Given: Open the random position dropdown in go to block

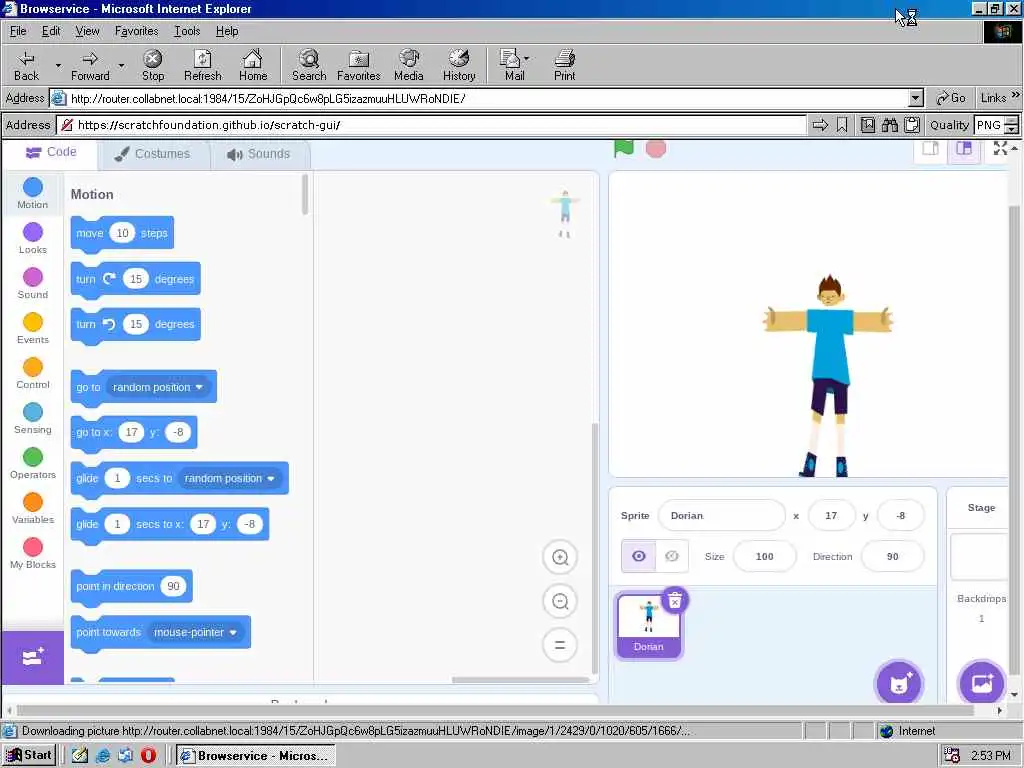Looking at the screenshot, I should click(157, 387).
